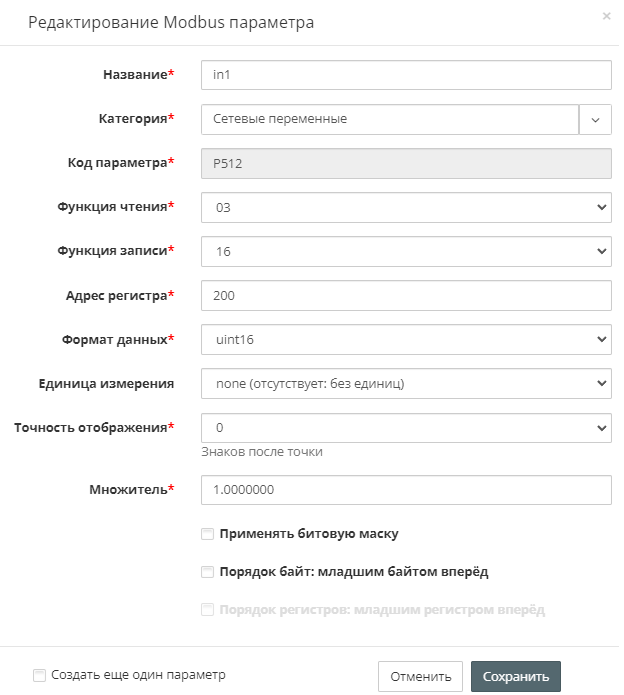
Task: Expand the Функция записи dropdown
Action: pos(405,251)
